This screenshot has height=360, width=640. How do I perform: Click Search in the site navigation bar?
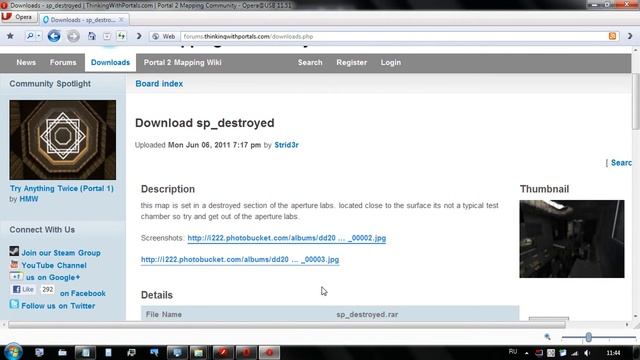click(310, 62)
